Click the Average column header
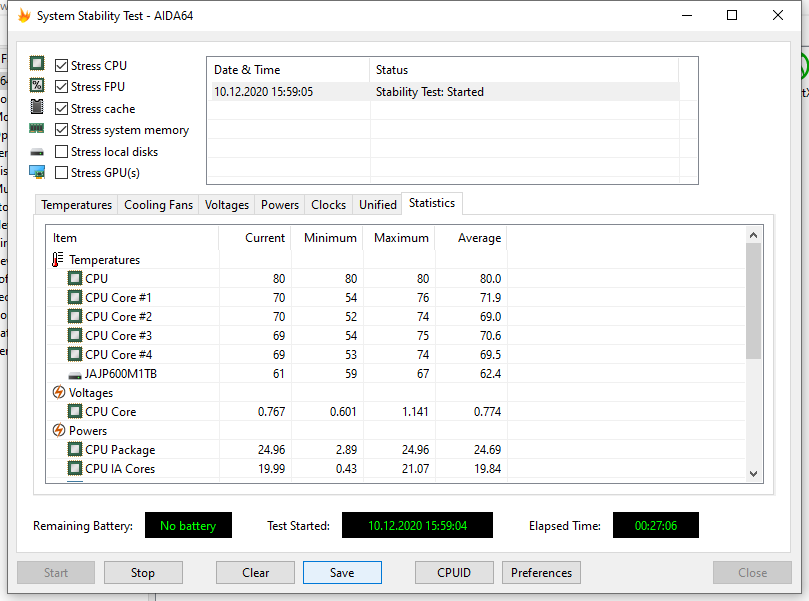Viewport: 809px width, 601px height. click(471, 238)
